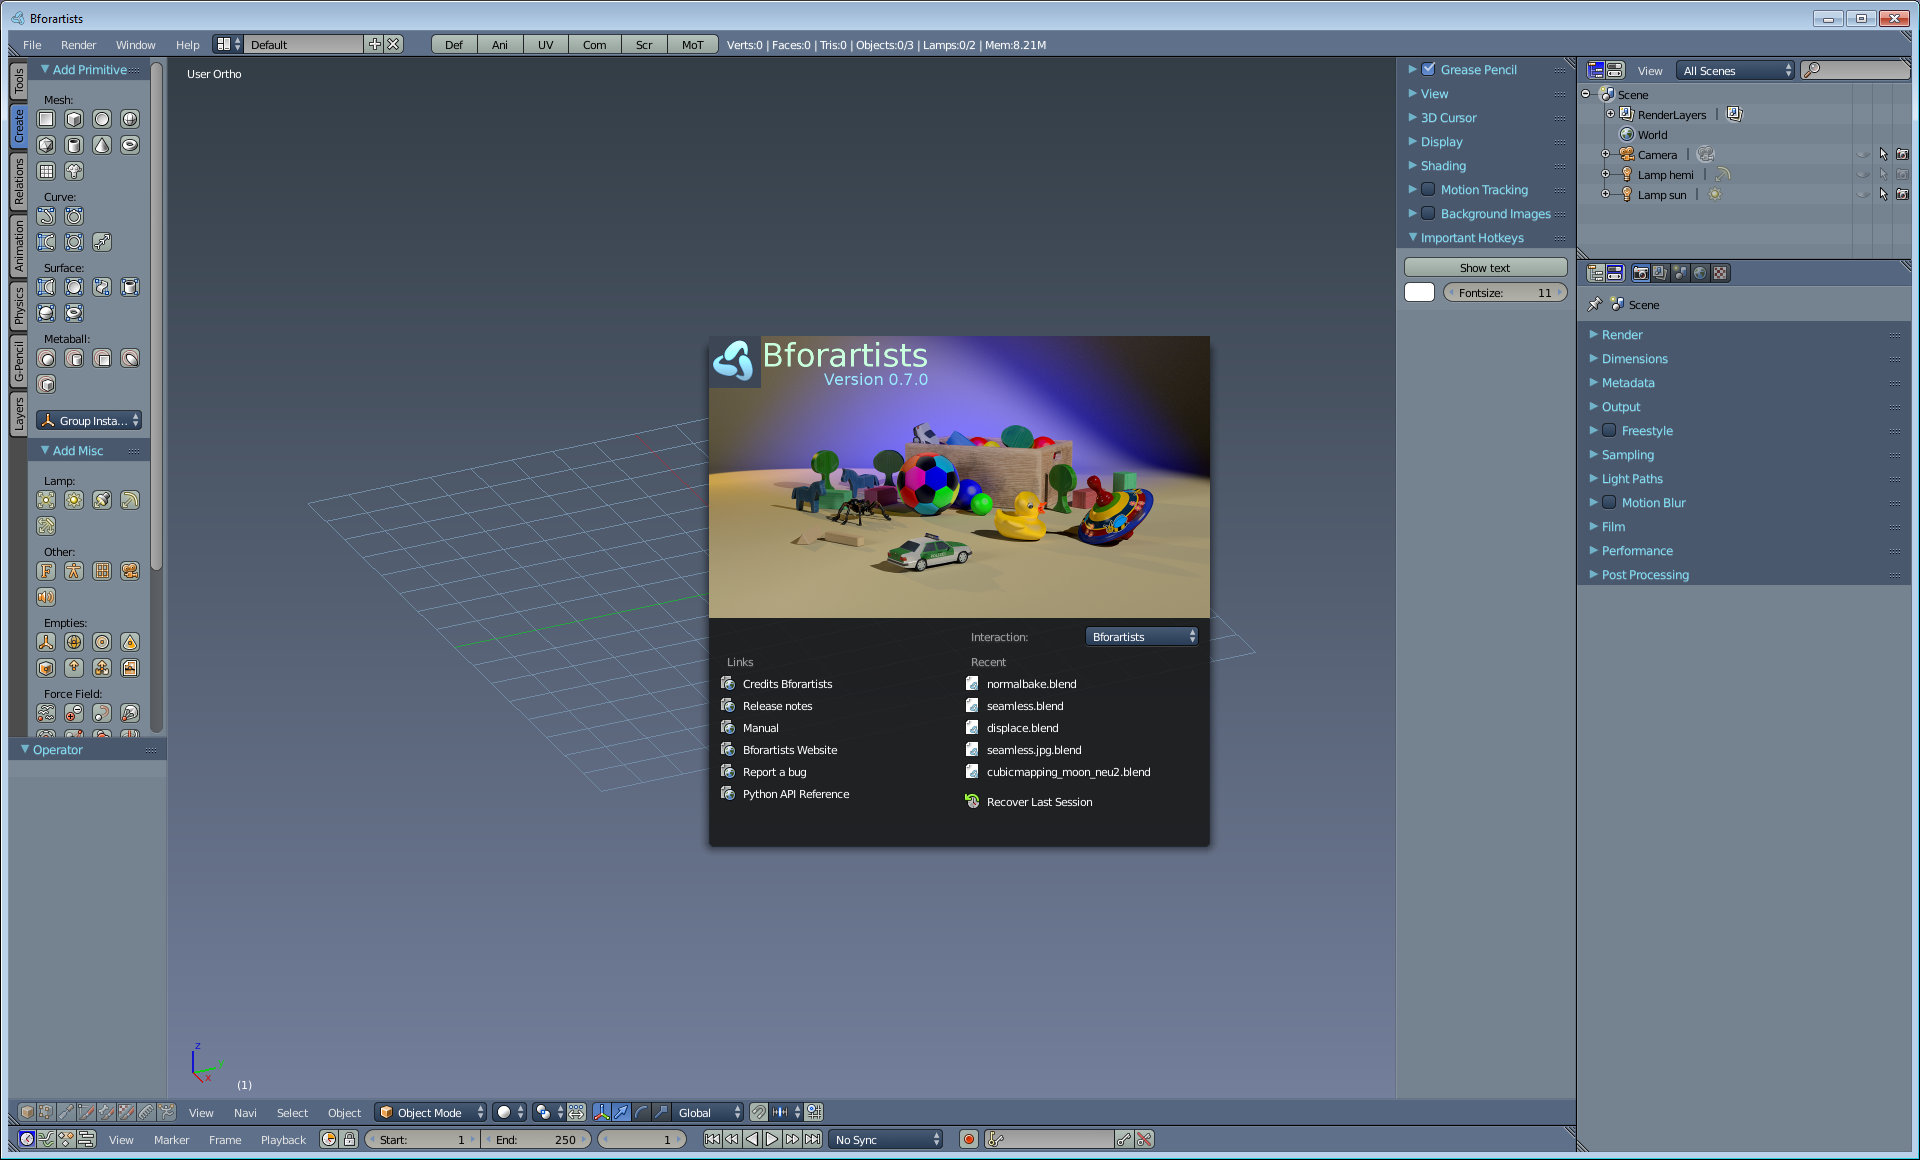Add a Metaball capsule
Viewport: 1920px width, 1160px height.
pos(74,358)
